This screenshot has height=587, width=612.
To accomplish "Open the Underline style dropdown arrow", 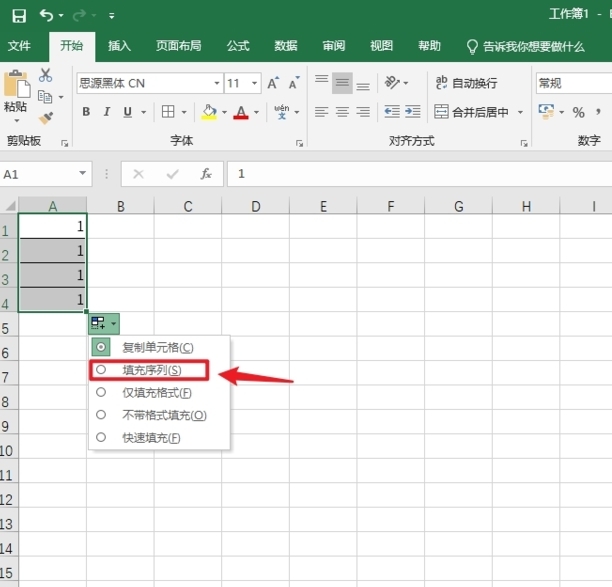I will [144, 112].
